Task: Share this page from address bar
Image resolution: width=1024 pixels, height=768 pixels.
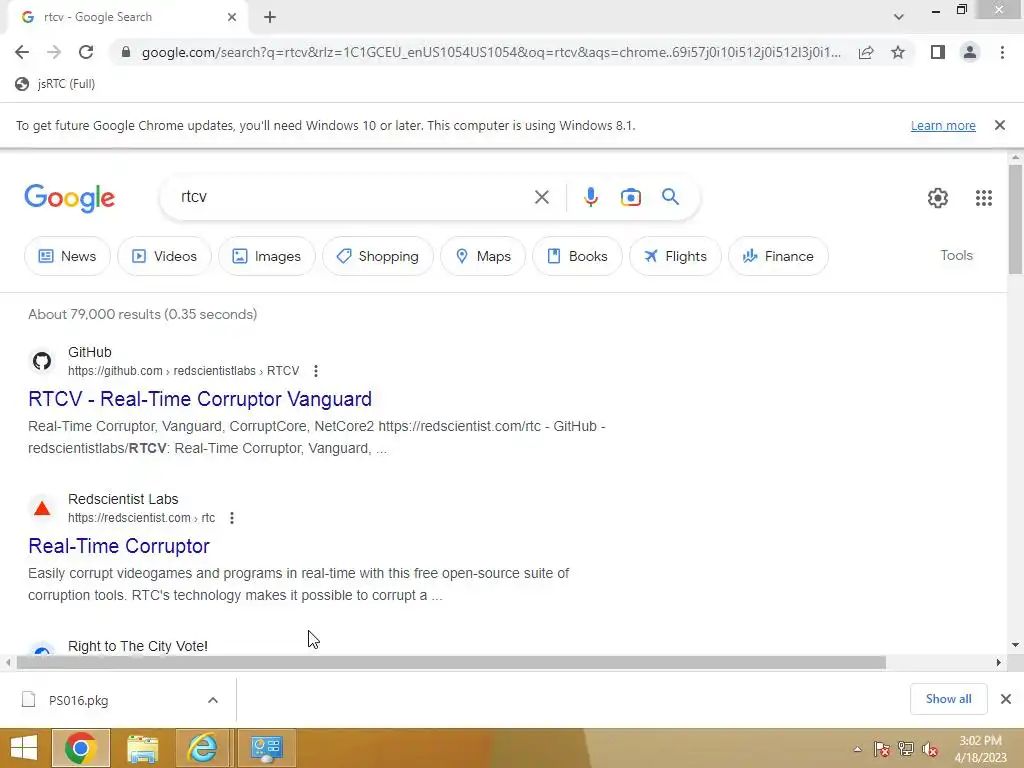Action: click(866, 52)
